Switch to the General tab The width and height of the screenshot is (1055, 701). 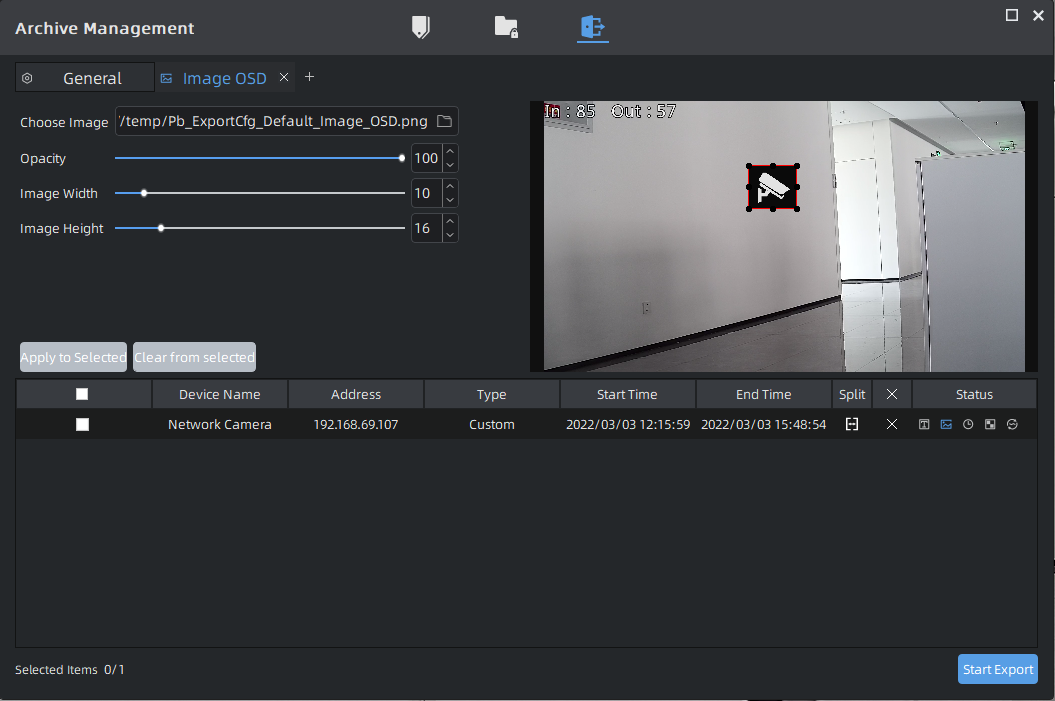click(92, 78)
